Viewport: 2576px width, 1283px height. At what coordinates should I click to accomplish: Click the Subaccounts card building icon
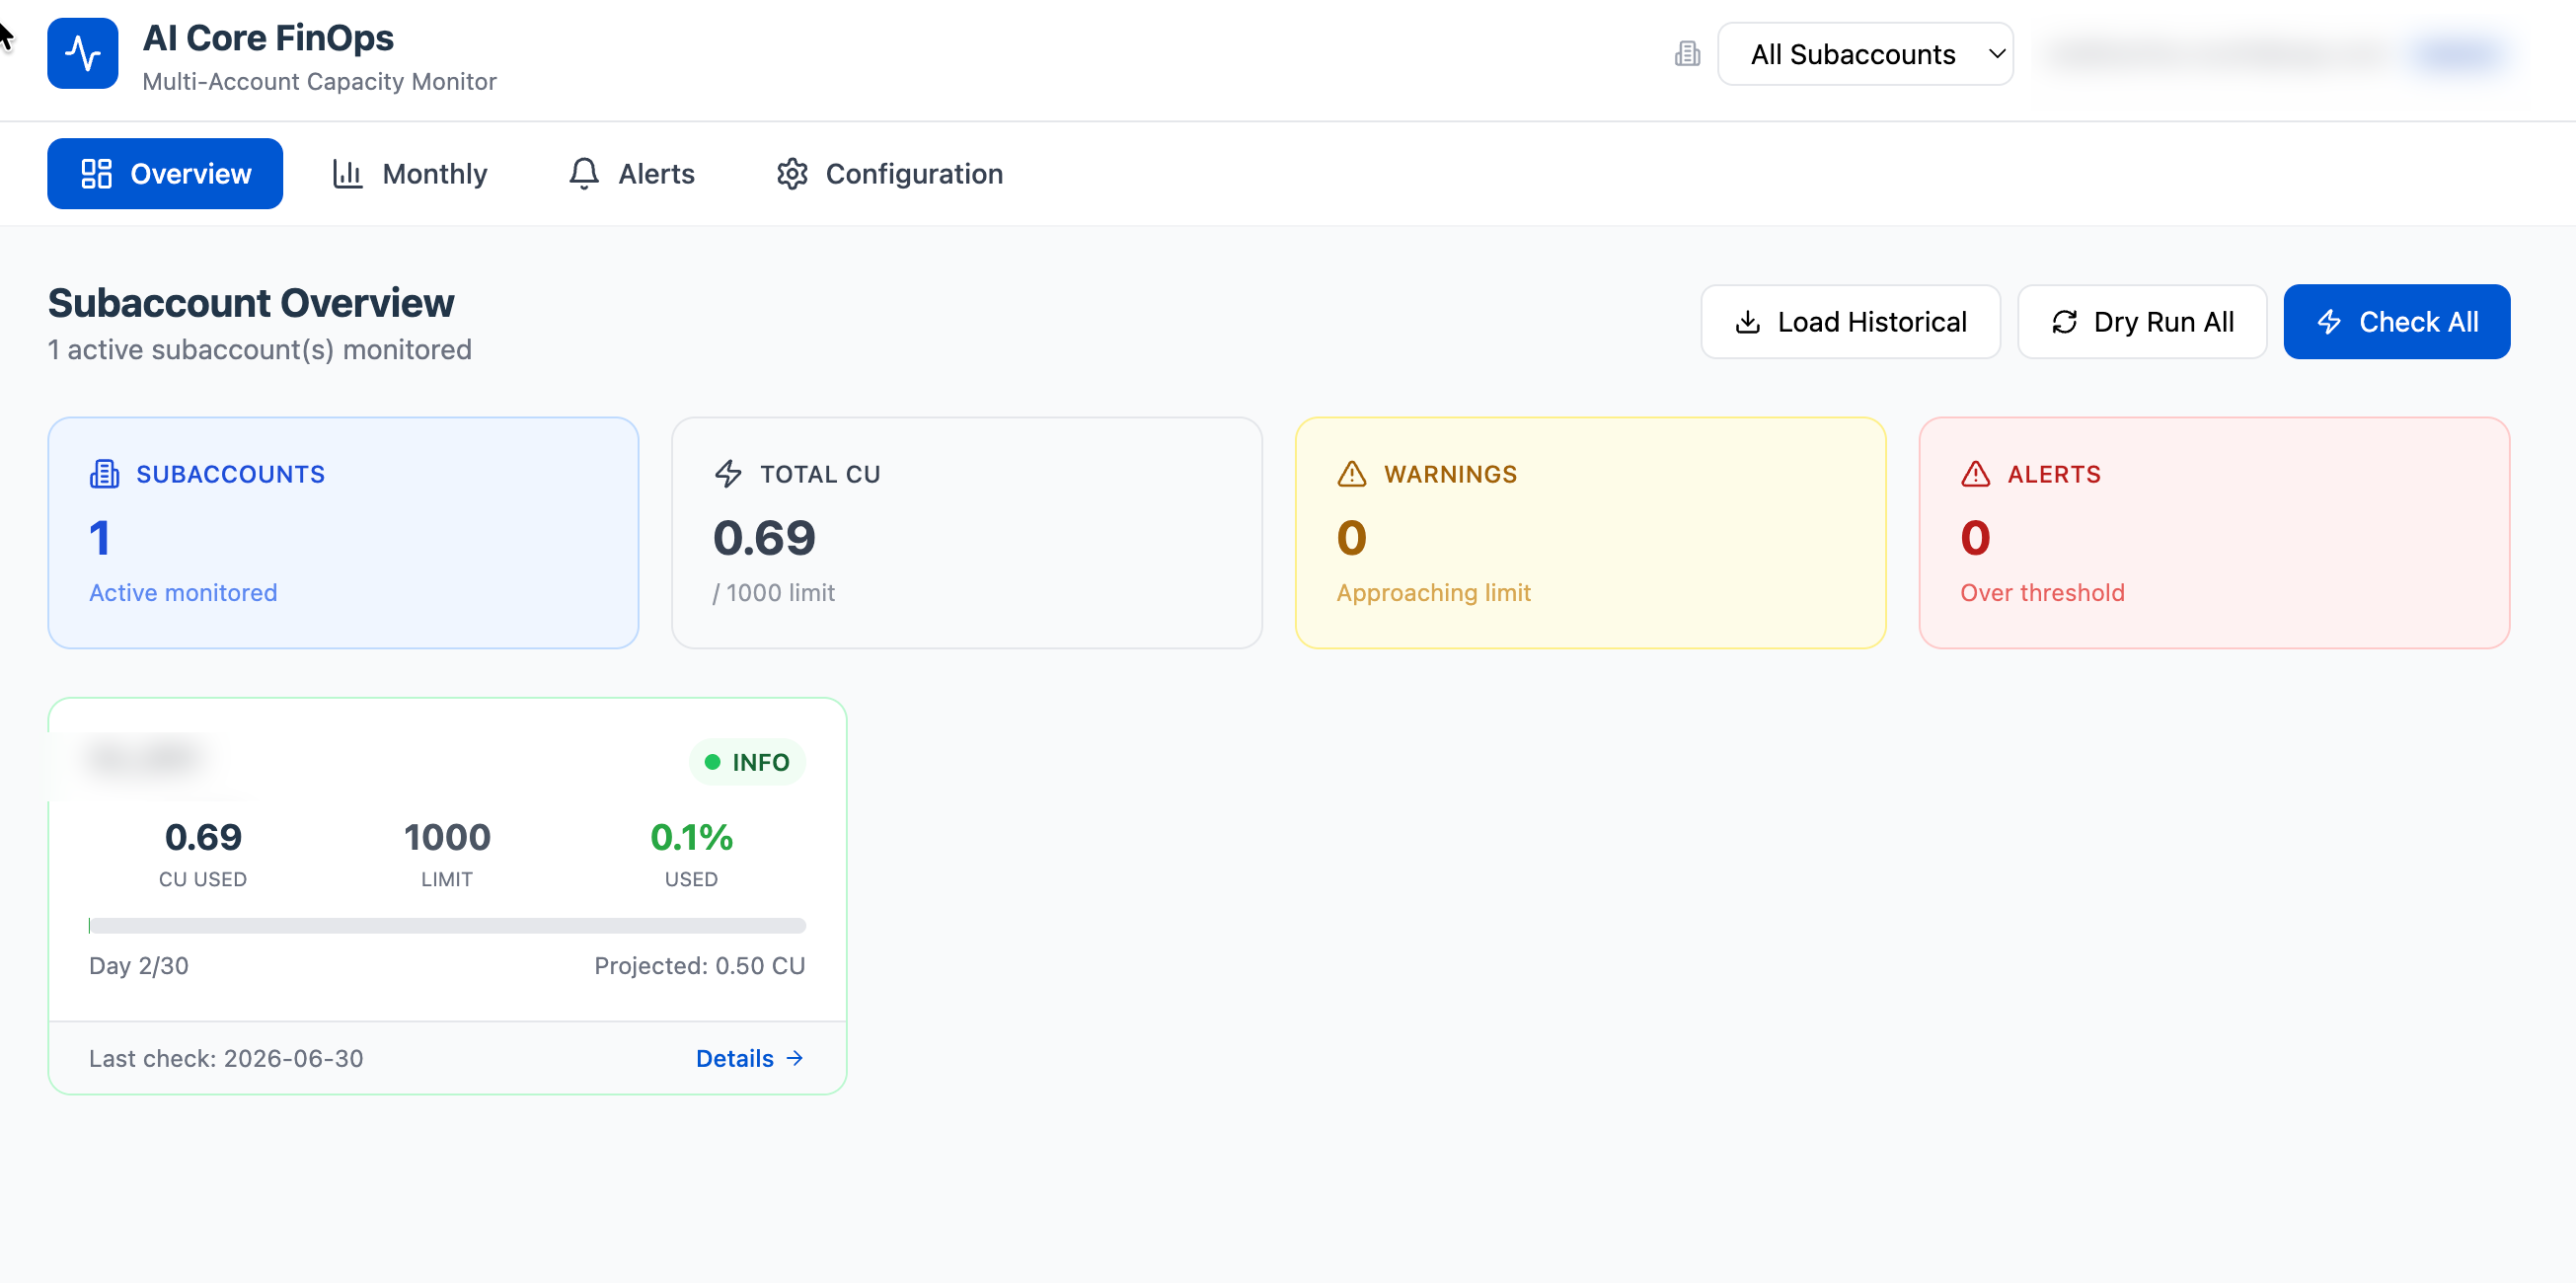(104, 474)
